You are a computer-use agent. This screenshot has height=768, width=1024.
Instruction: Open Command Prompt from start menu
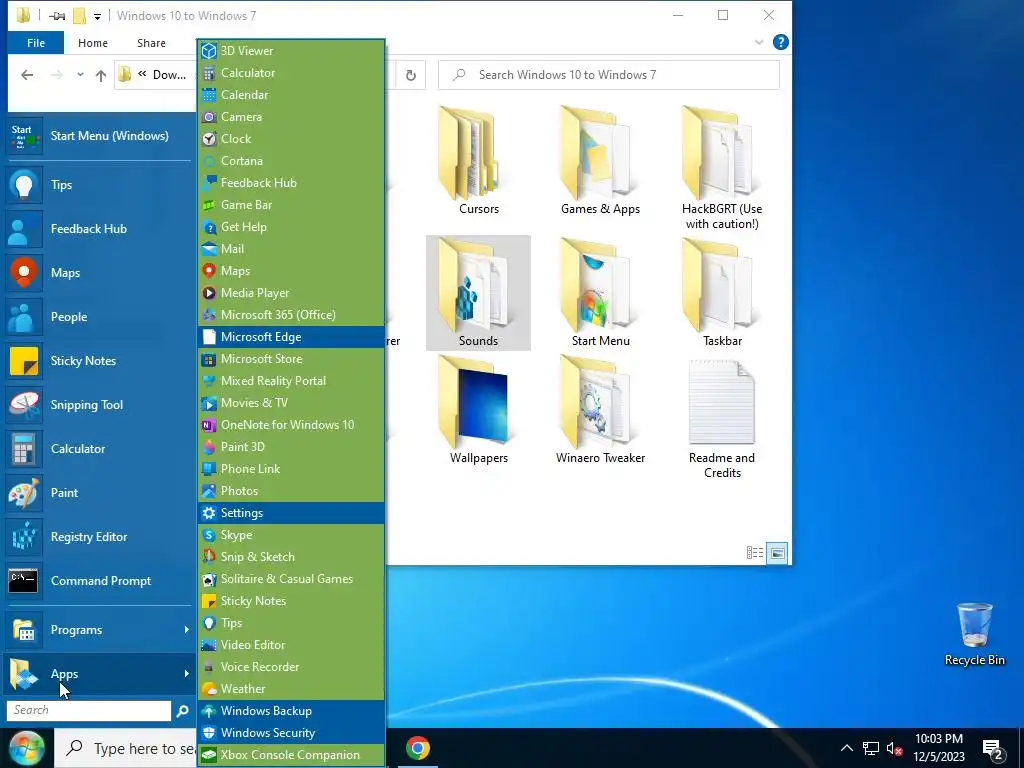[x=100, y=581]
